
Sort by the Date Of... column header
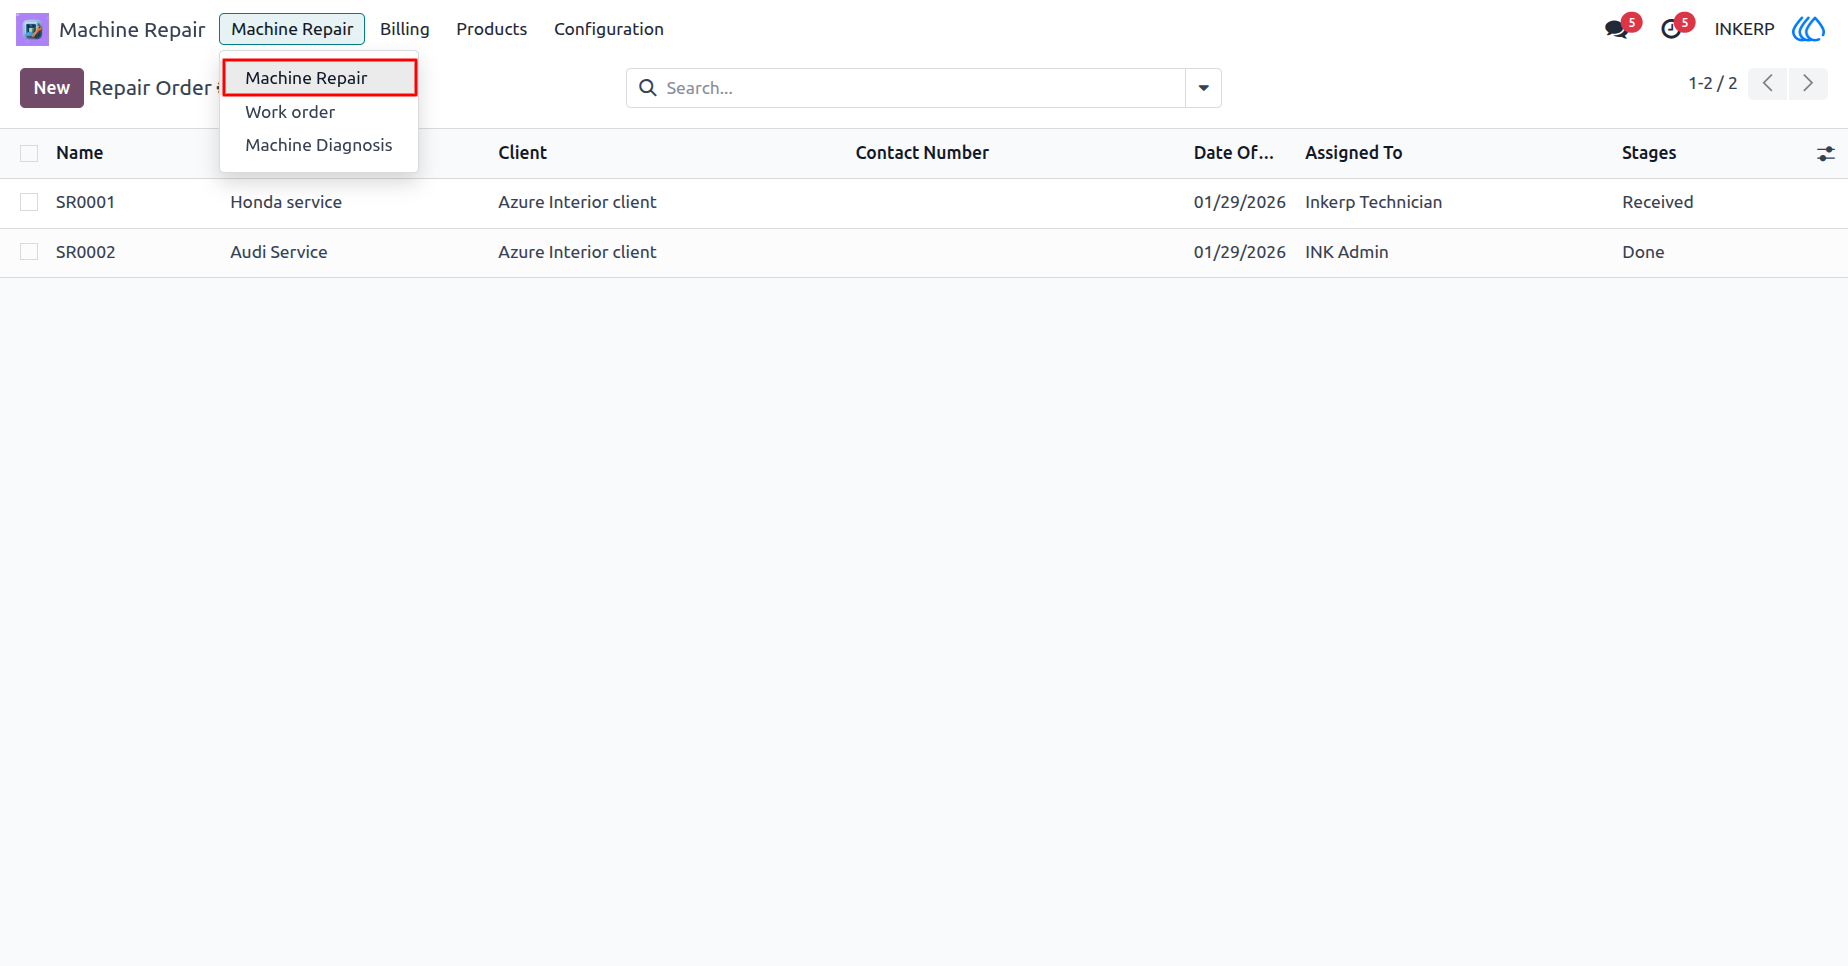pyautogui.click(x=1234, y=153)
